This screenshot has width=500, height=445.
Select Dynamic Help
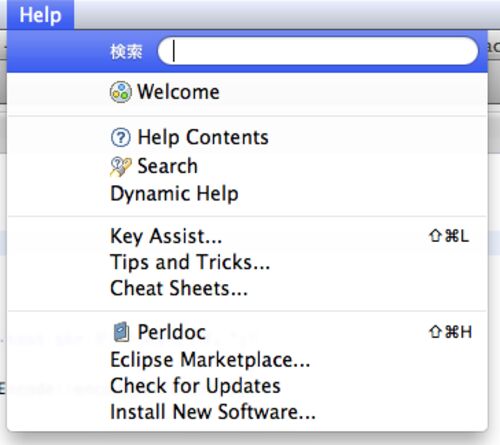[247, 194]
